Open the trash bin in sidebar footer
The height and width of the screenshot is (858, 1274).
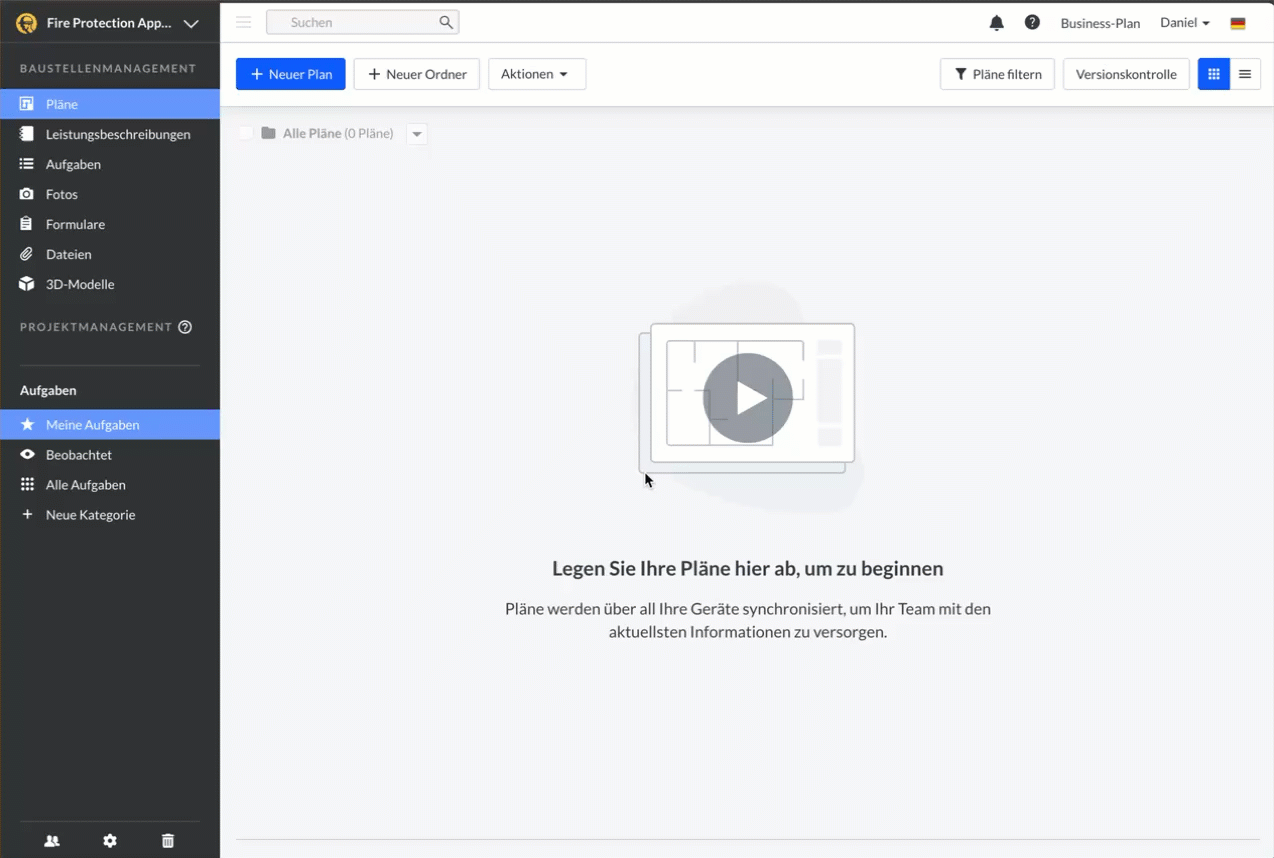168,841
